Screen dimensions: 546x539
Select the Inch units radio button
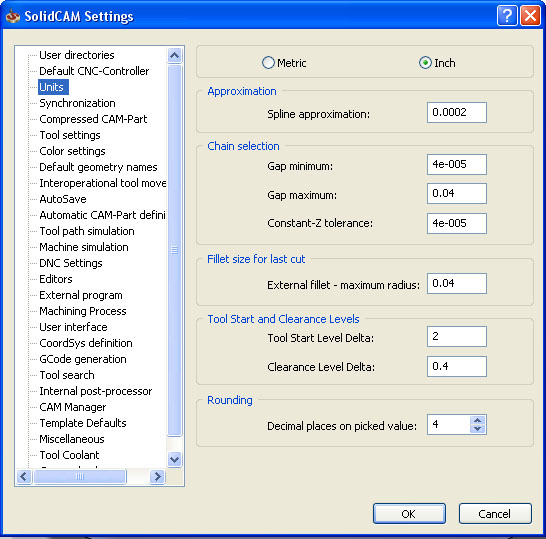[x=425, y=63]
